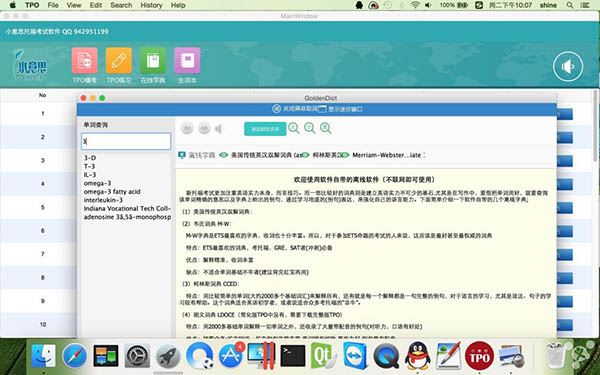600x375 pixels.
Task: Launch Safari from the dock
Action: point(75,355)
